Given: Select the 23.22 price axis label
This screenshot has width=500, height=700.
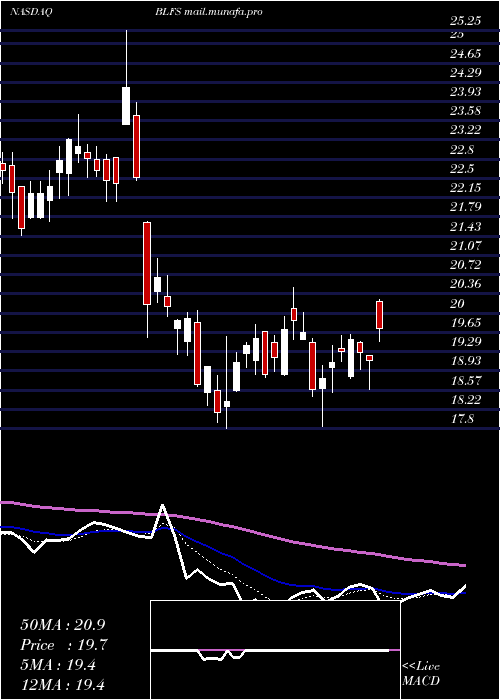Looking at the screenshot, I should coord(466,130).
